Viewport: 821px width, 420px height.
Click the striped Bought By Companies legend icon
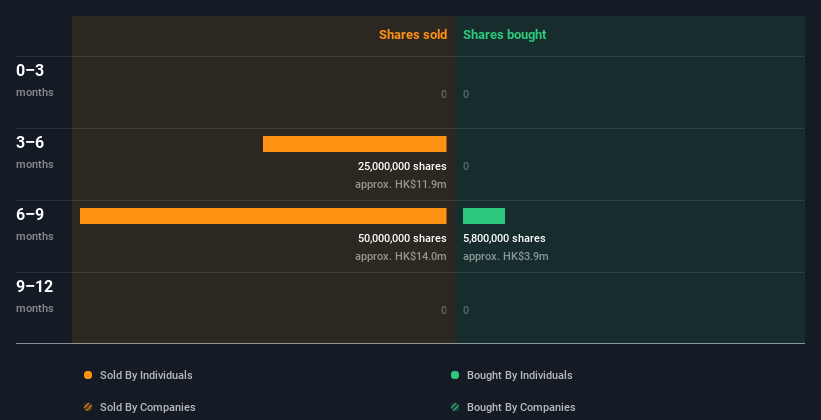point(455,407)
